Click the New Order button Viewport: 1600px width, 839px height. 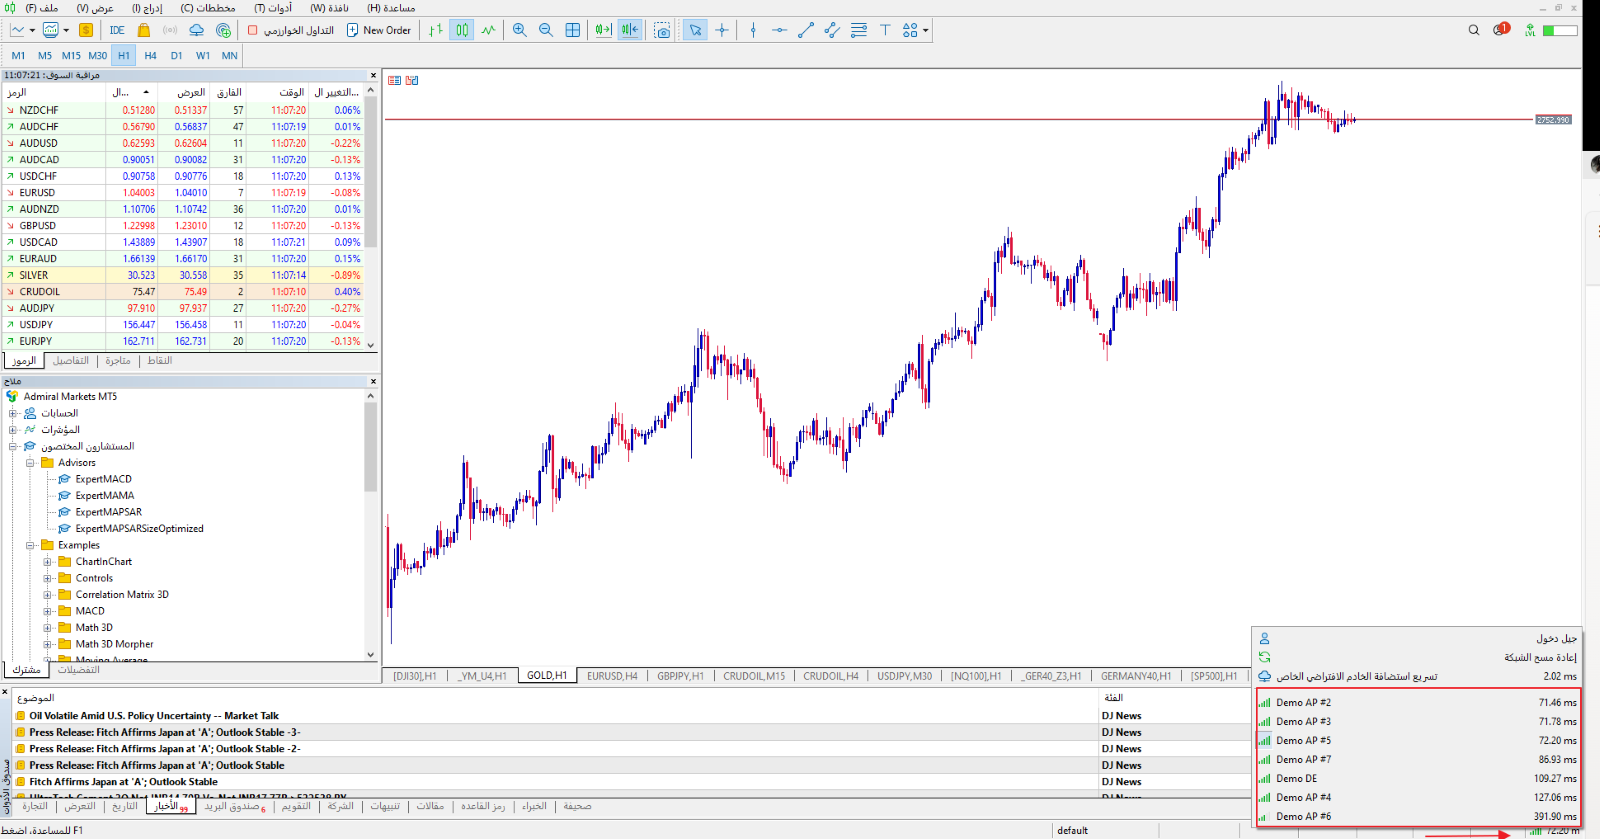pos(379,30)
